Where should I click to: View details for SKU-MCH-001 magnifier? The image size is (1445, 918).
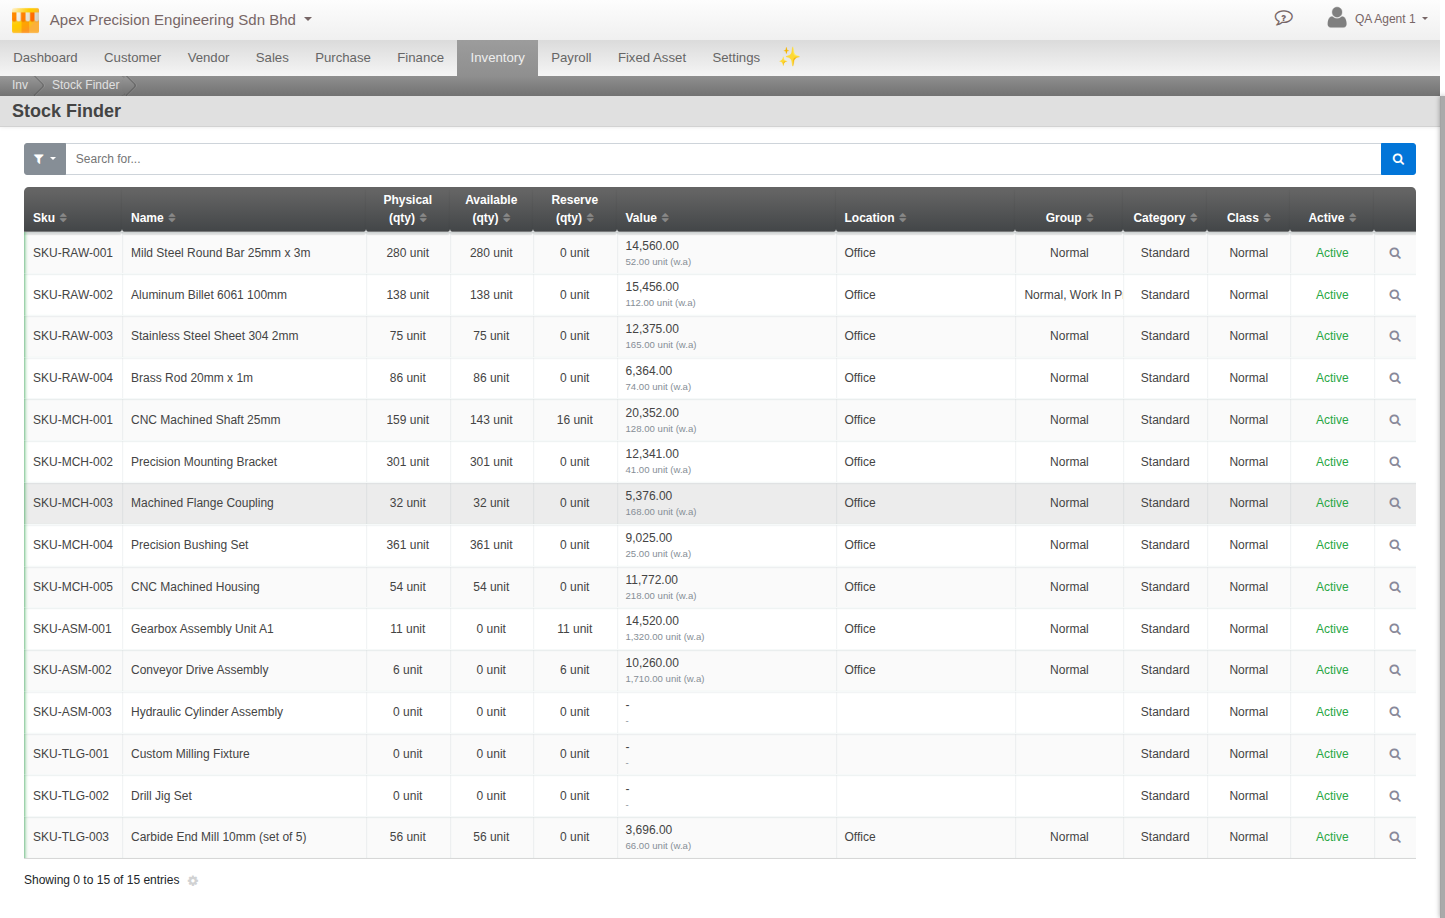tap(1395, 420)
